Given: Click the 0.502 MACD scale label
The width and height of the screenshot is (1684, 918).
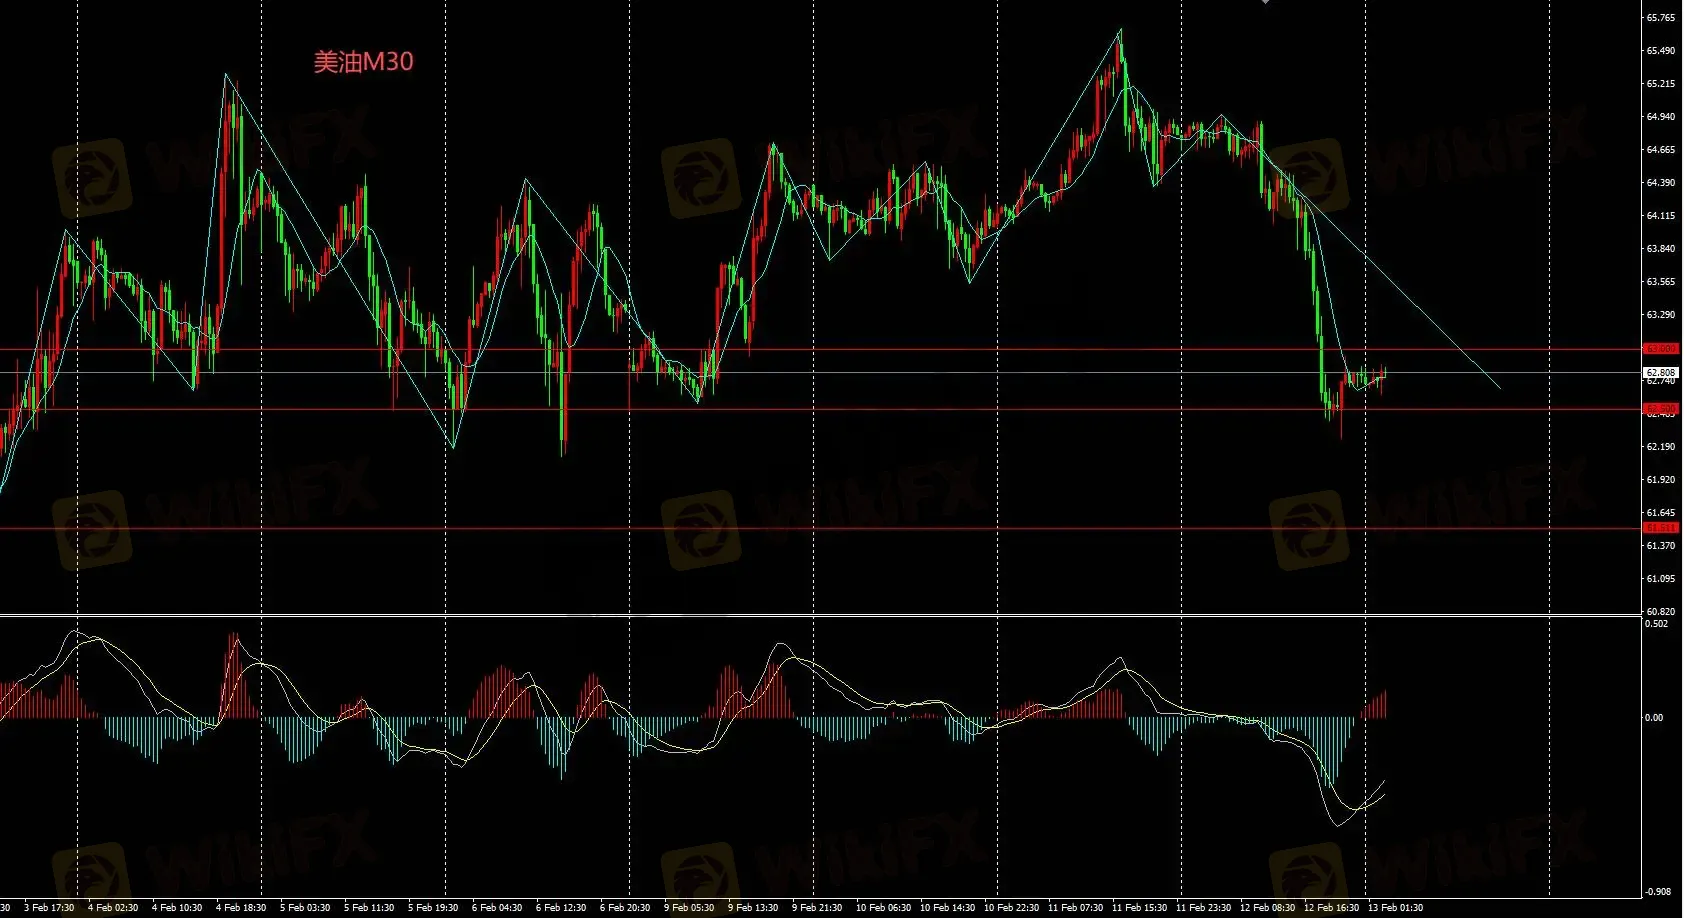Looking at the screenshot, I should click(x=1657, y=624).
